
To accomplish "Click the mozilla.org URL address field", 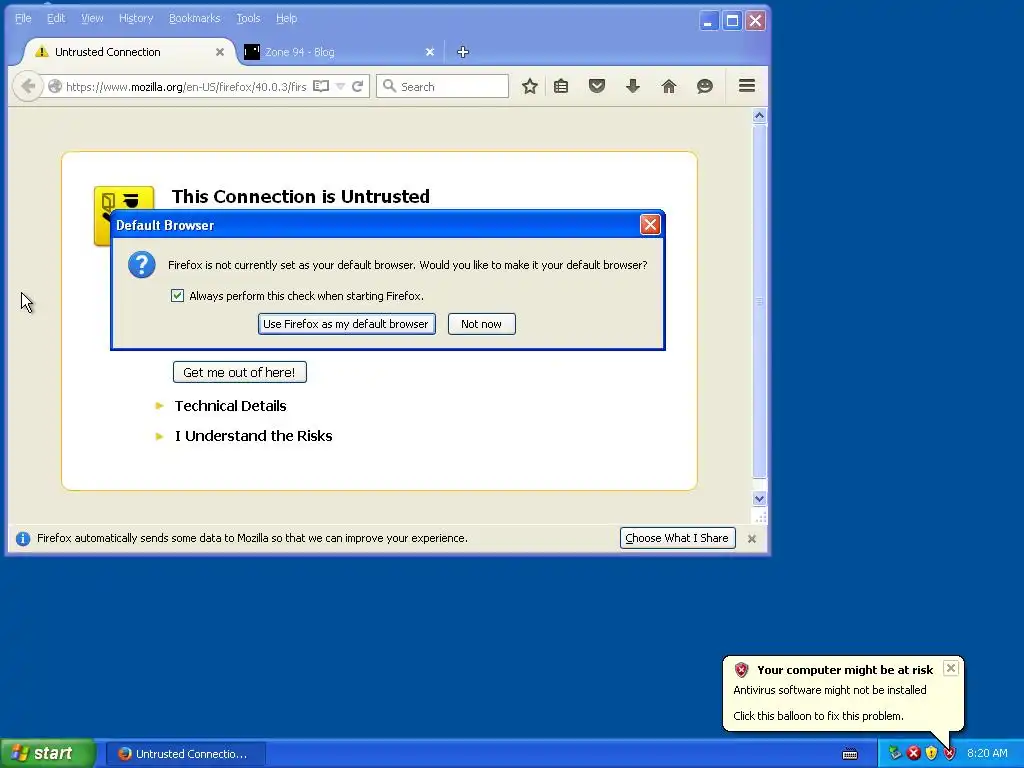I will pyautogui.click(x=186, y=87).
